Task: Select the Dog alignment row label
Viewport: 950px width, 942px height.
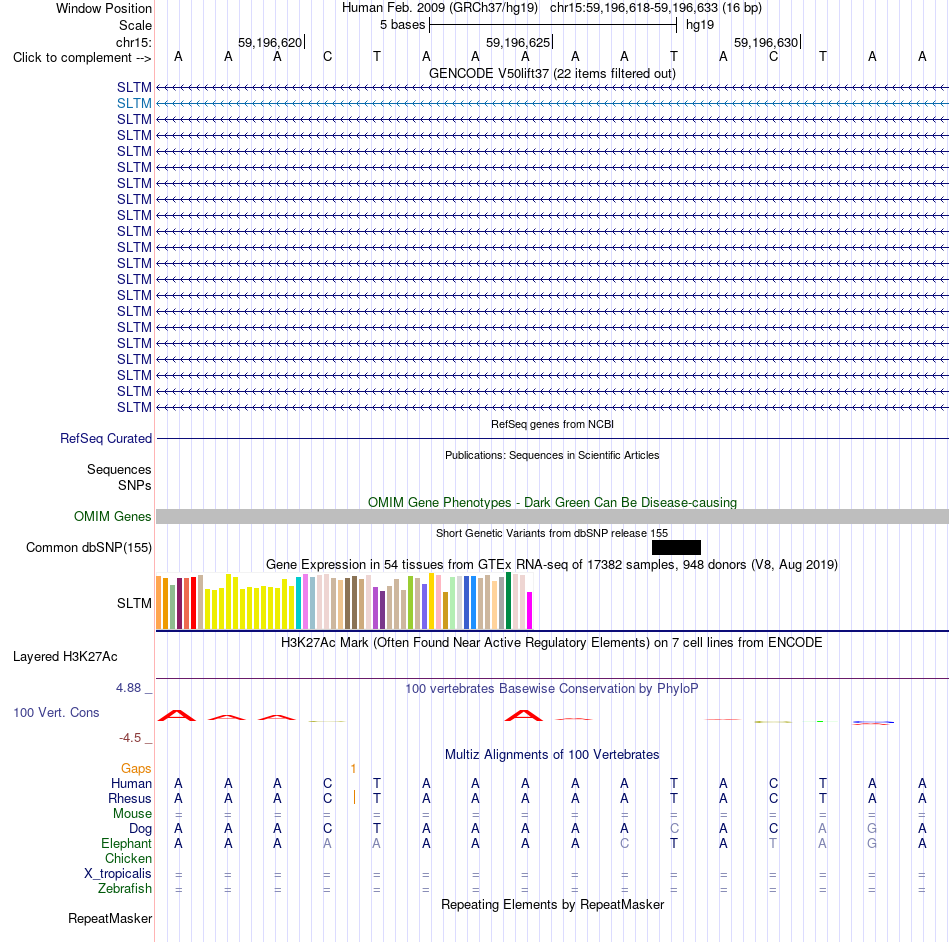Action: coord(140,828)
